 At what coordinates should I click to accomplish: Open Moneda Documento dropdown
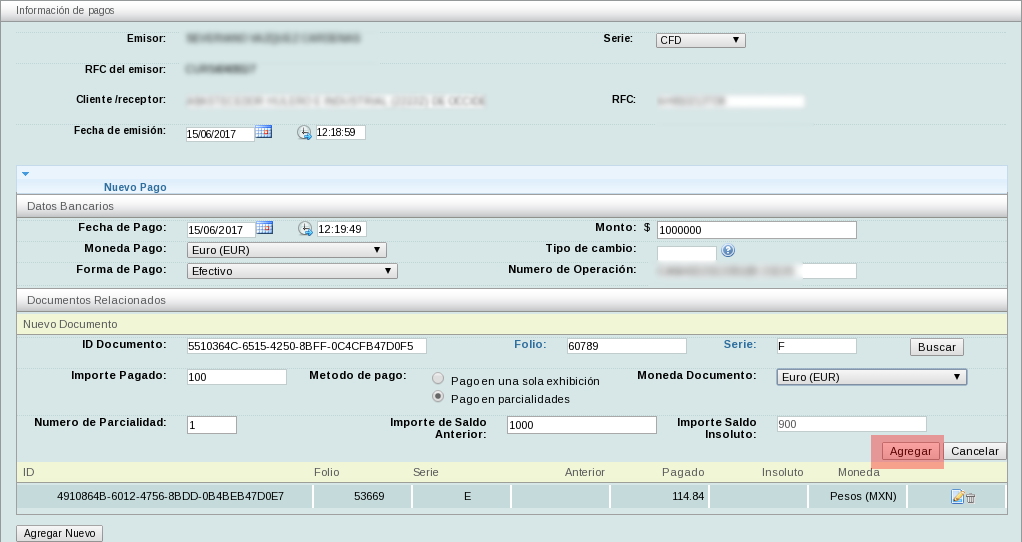pyautogui.click(x=872, y=377)
